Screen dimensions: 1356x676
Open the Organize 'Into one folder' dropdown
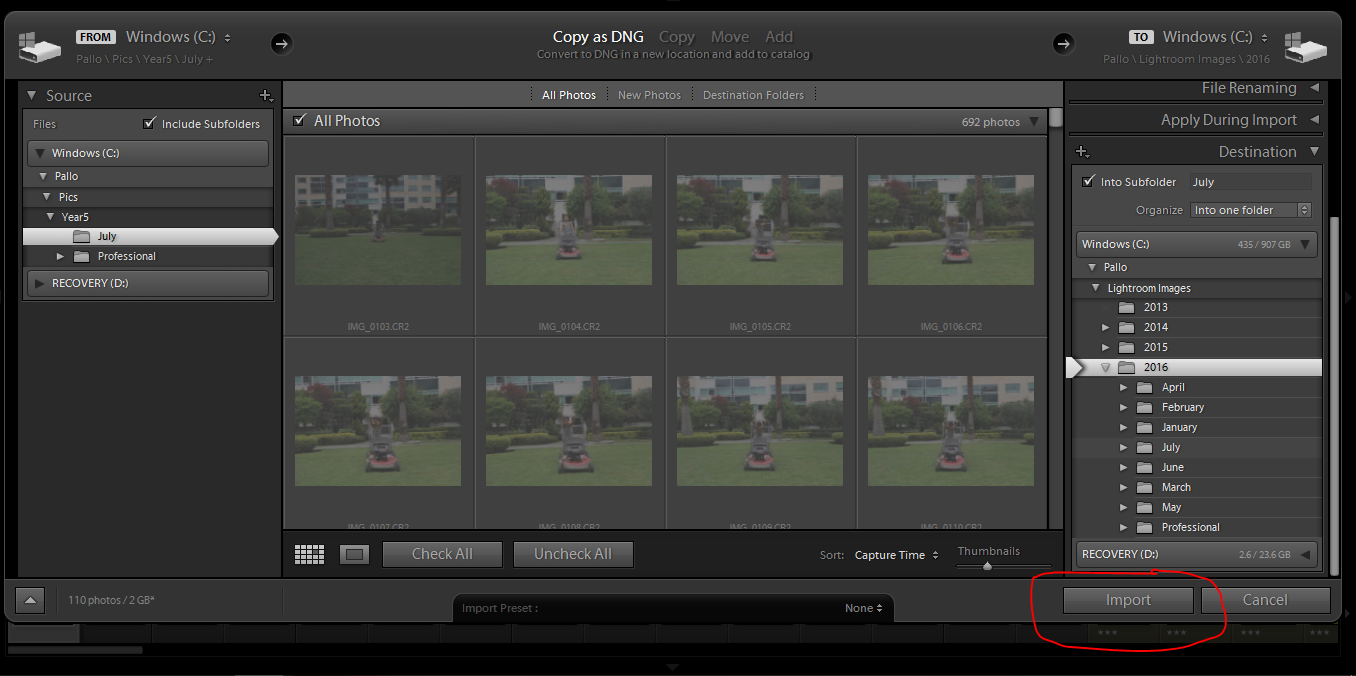pyautogui.click(x=1251, y=210)
